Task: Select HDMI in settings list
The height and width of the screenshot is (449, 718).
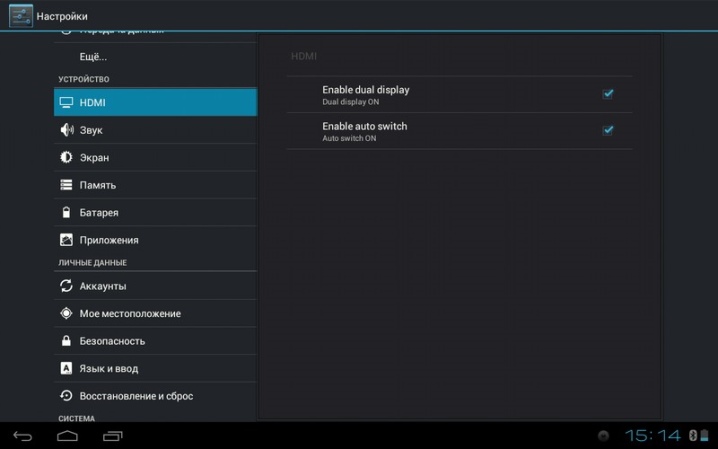Action: tap(155, 103)
